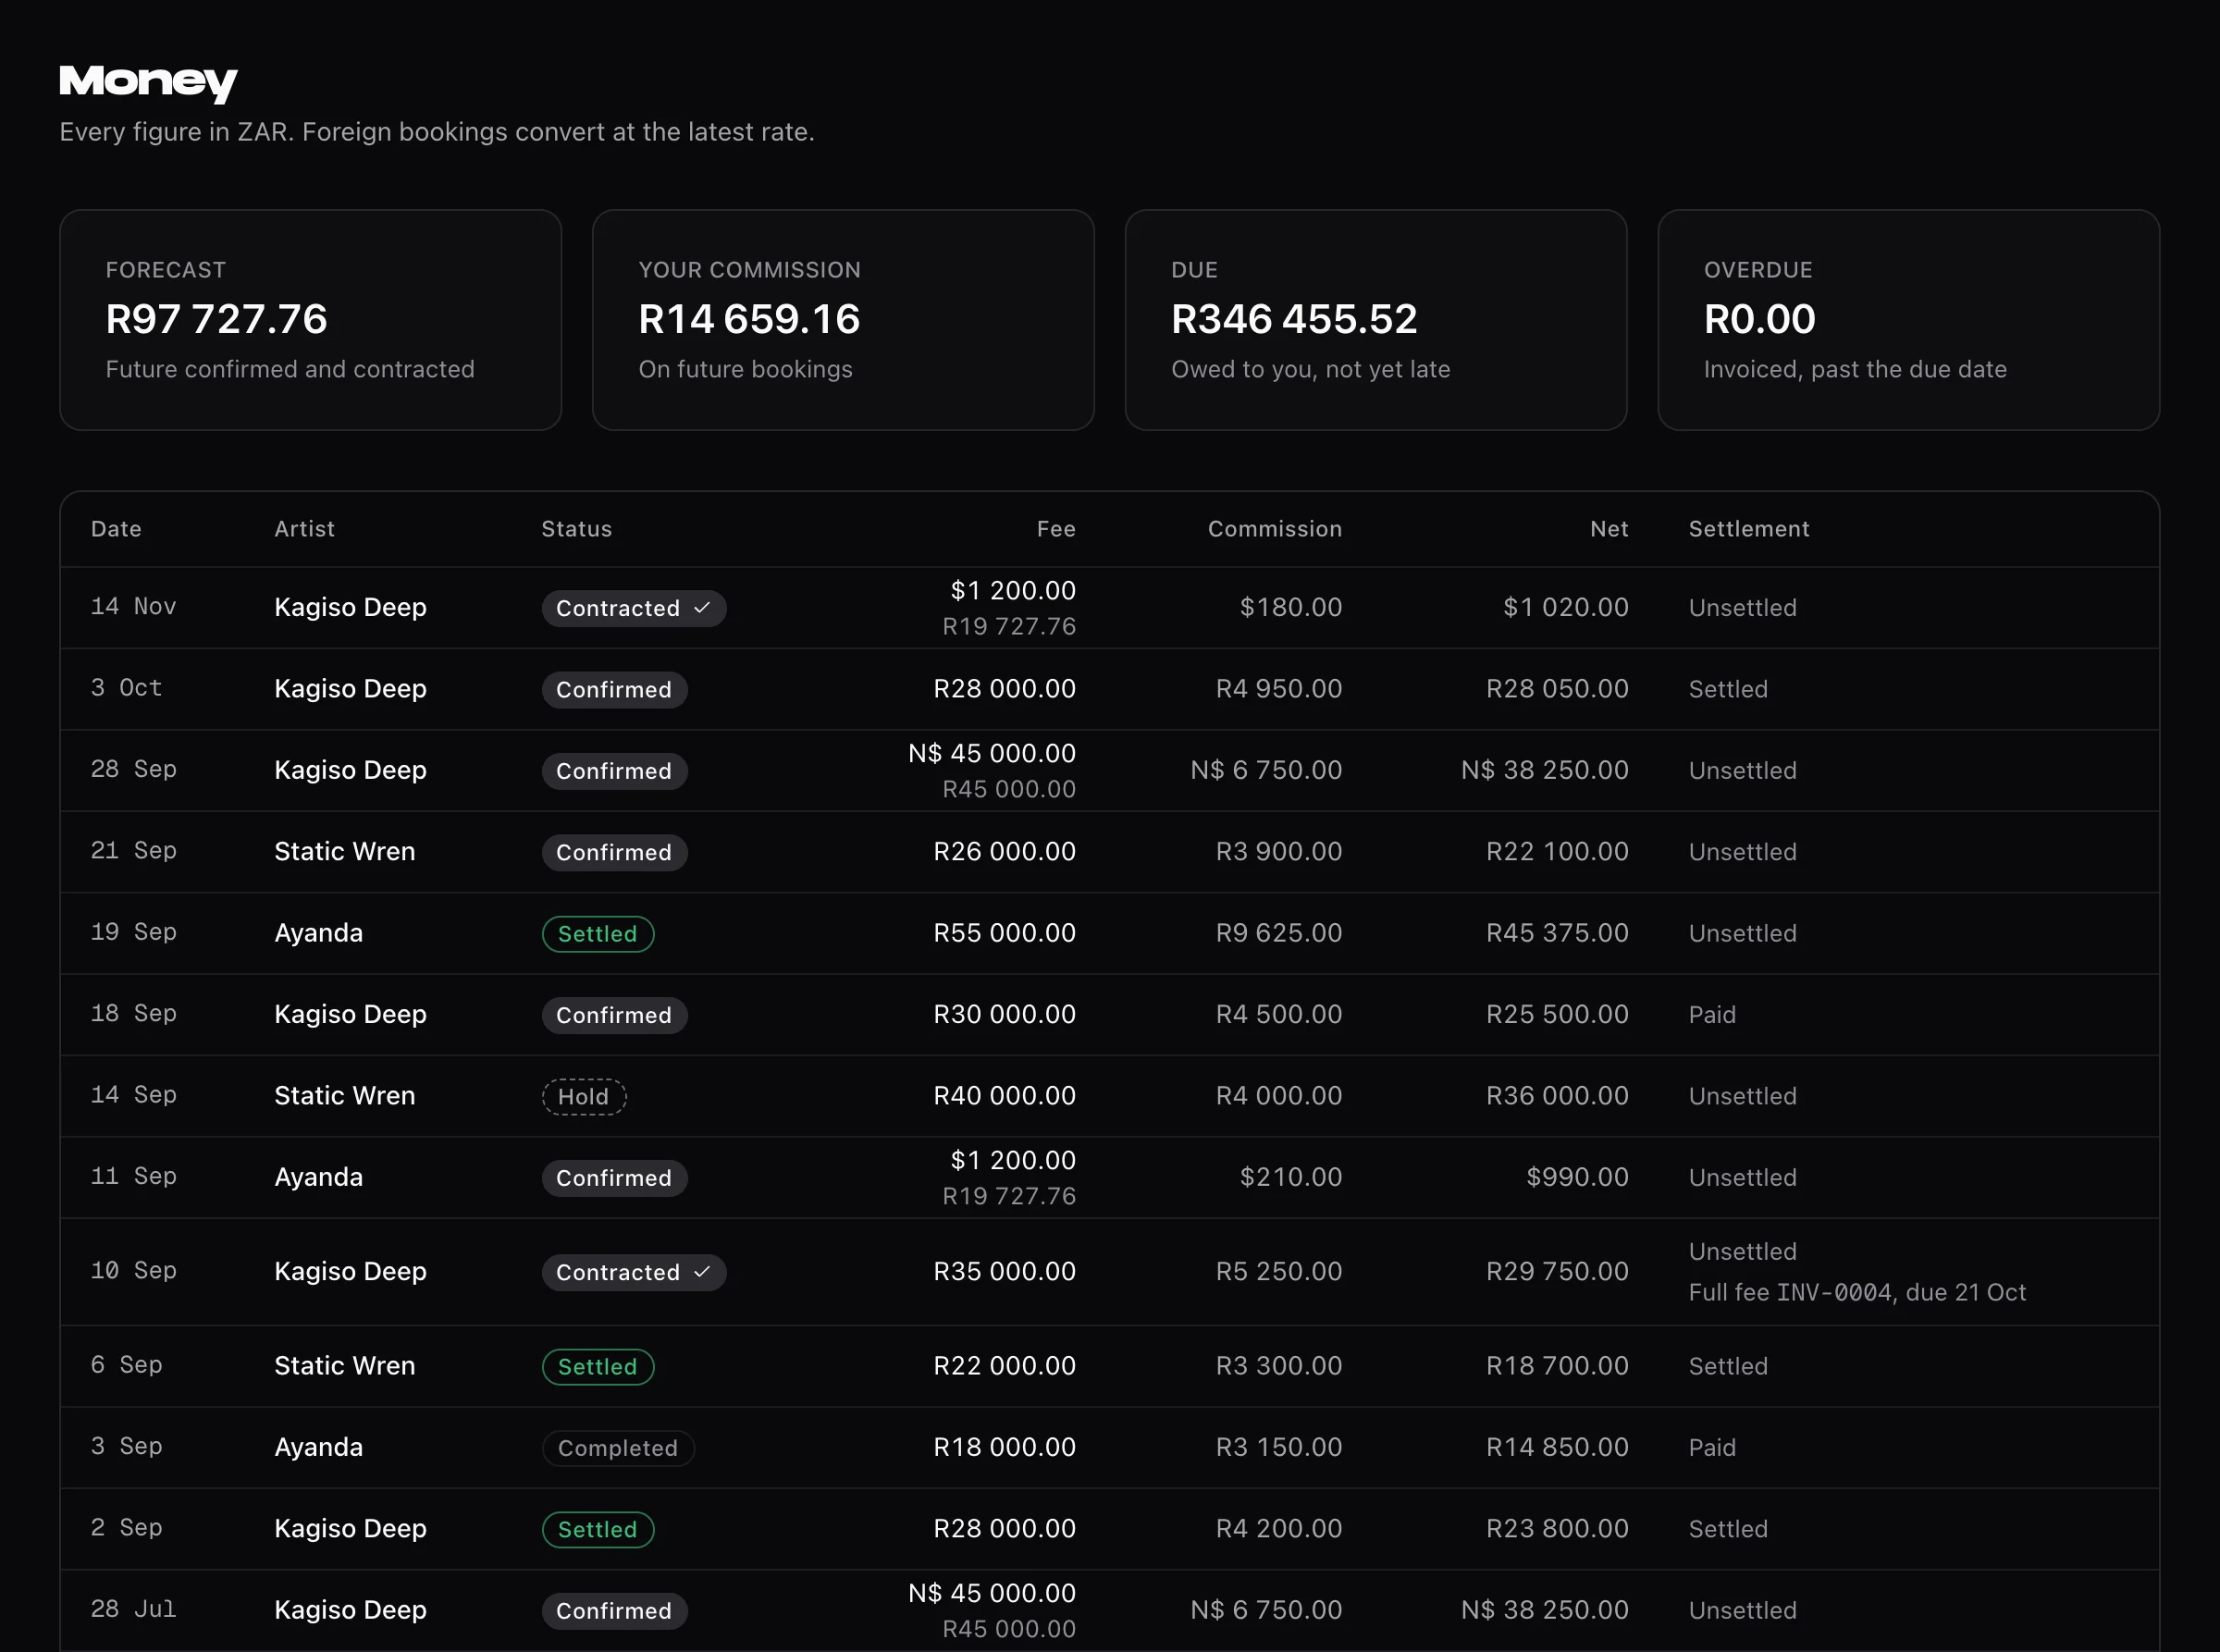The height and width of the screenshot is (1652, 2220).
Task: Click the date 3 Oct in the table
Action: pos(126,688)
